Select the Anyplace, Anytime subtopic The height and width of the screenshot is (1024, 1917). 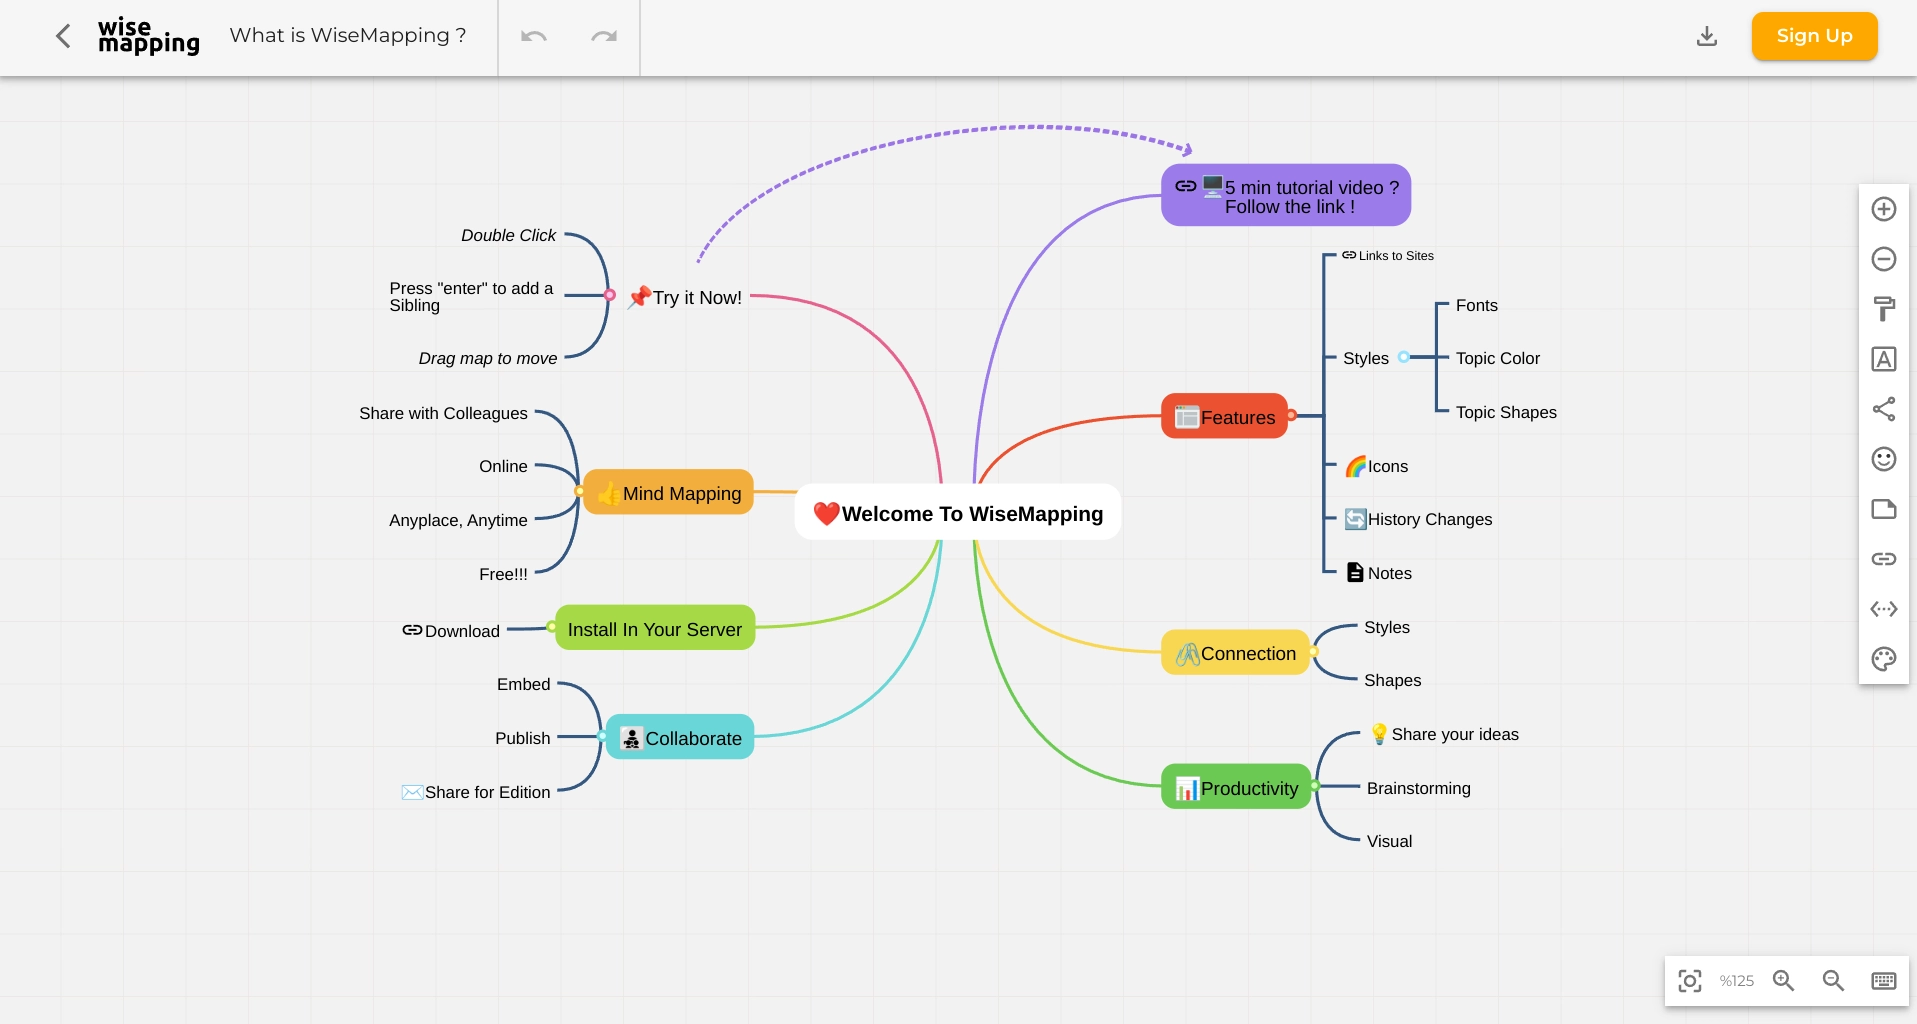click(x=458, y=520)
